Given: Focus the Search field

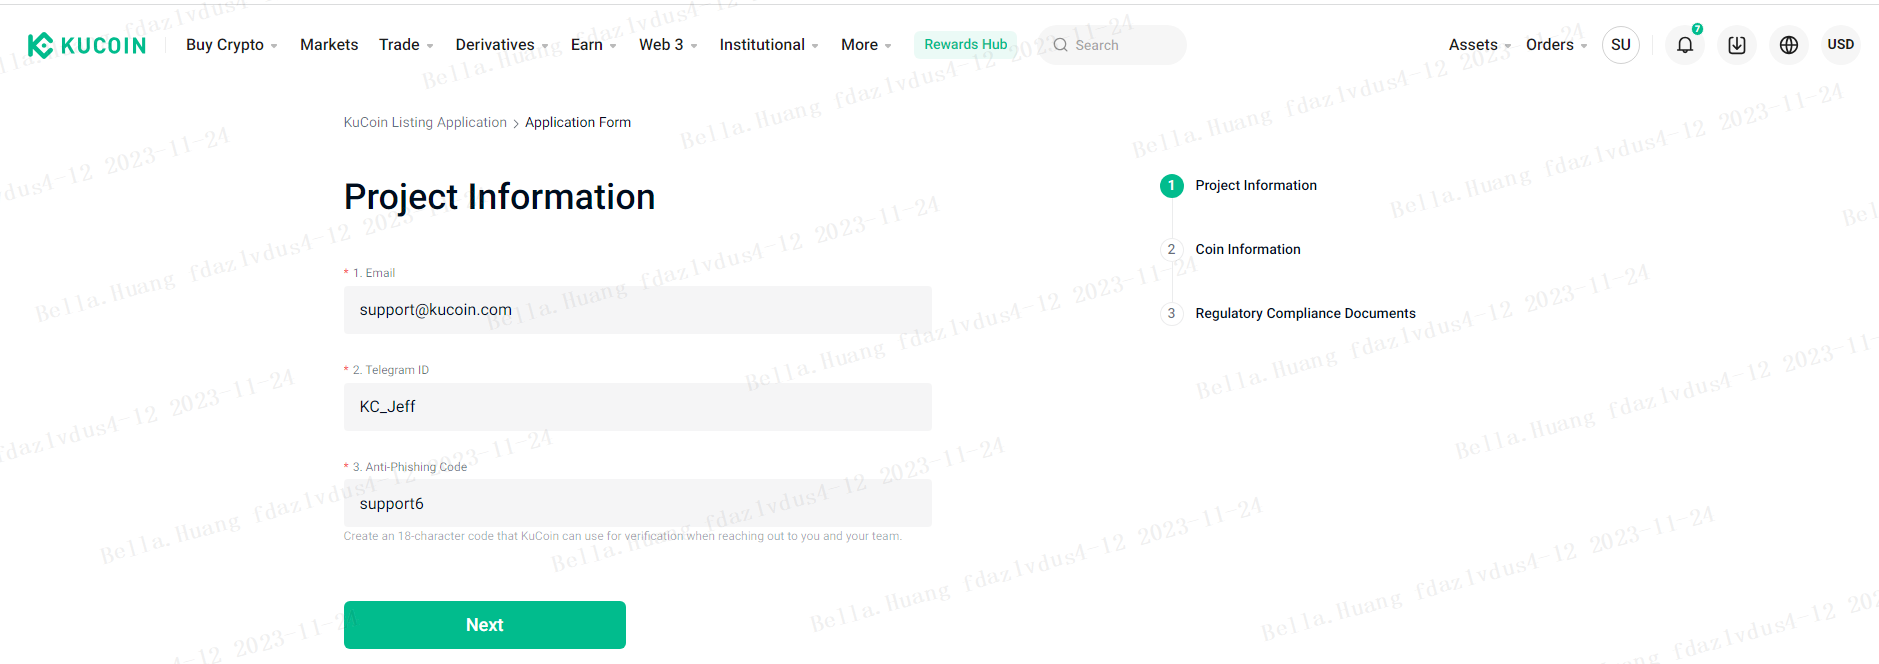Looking at the screenshot, I should click(1112, 45).
